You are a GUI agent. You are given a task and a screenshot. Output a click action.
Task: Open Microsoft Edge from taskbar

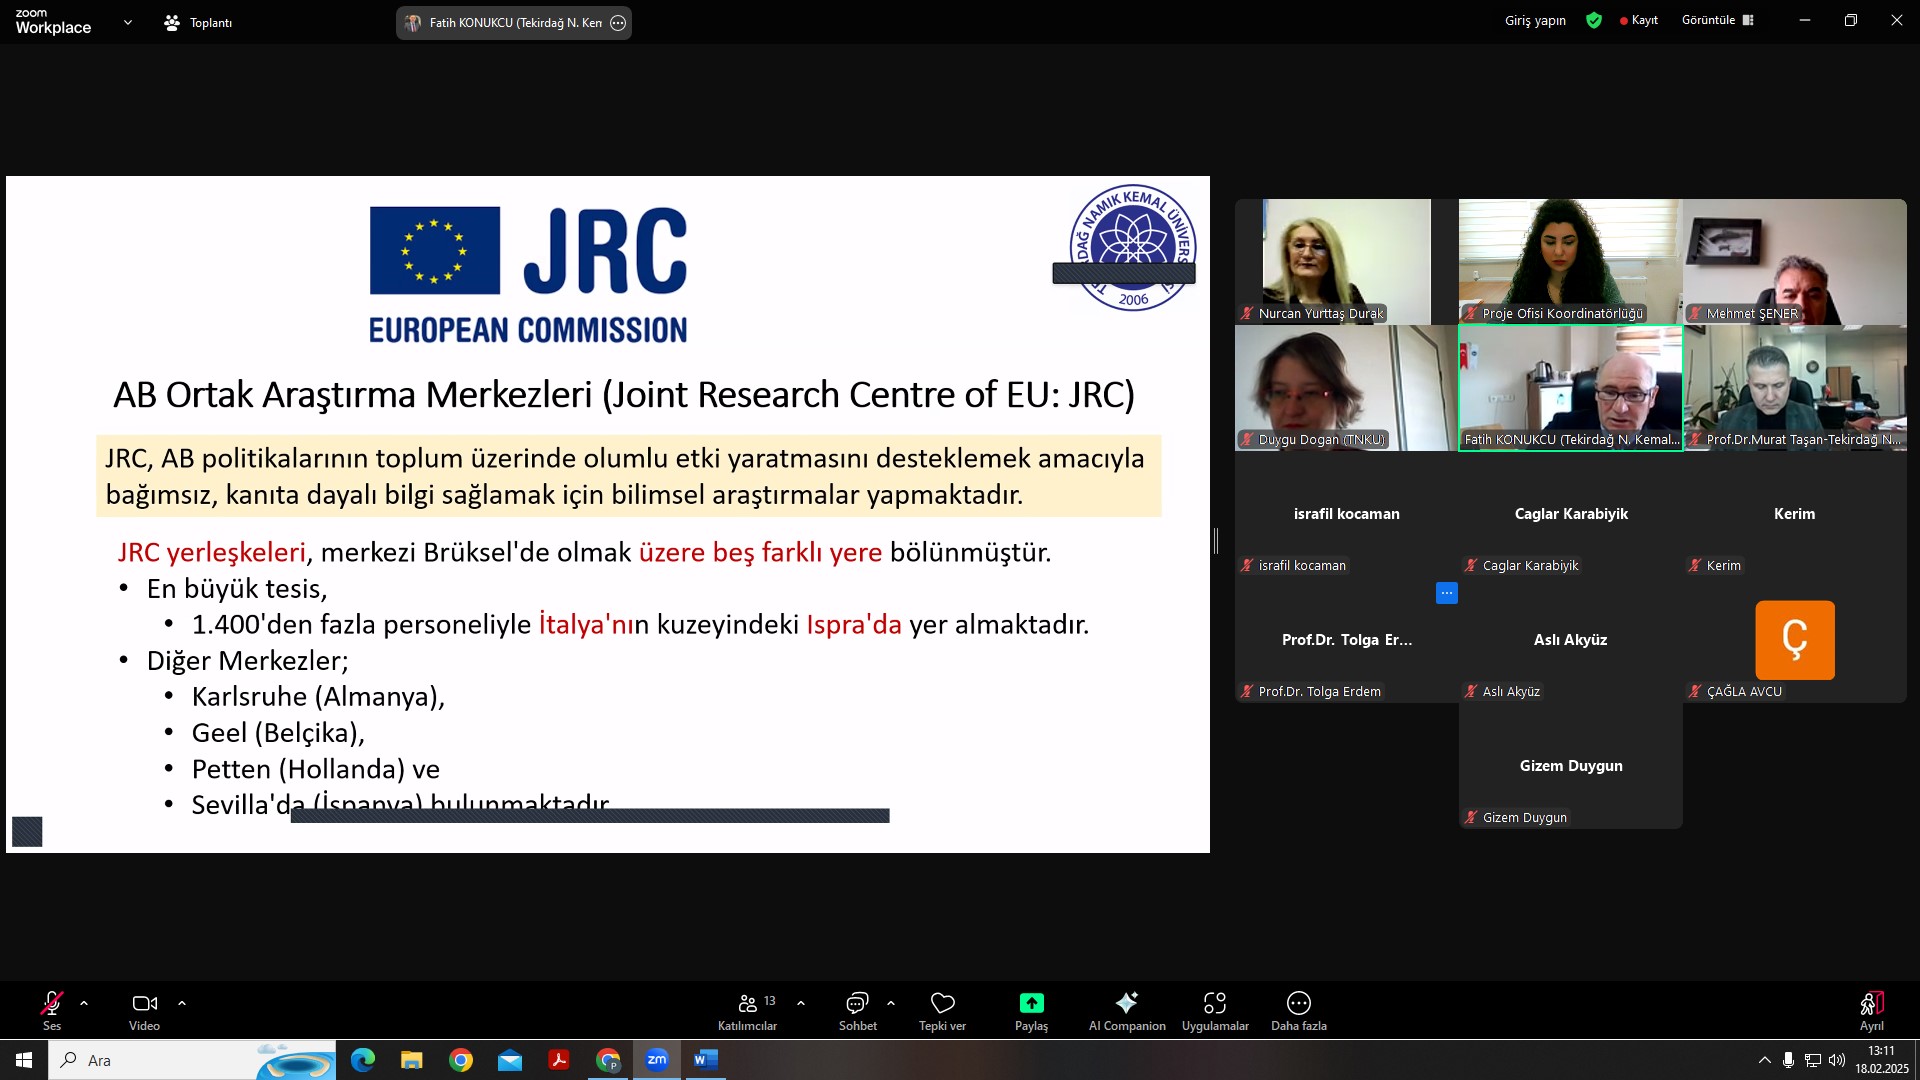[363, 1060]
